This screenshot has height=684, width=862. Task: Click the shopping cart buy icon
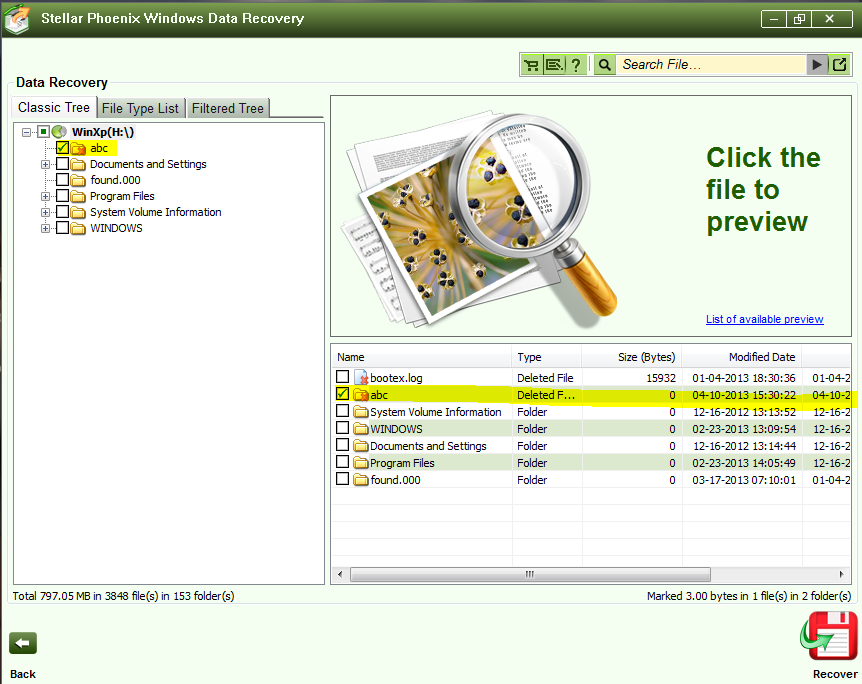531,65
